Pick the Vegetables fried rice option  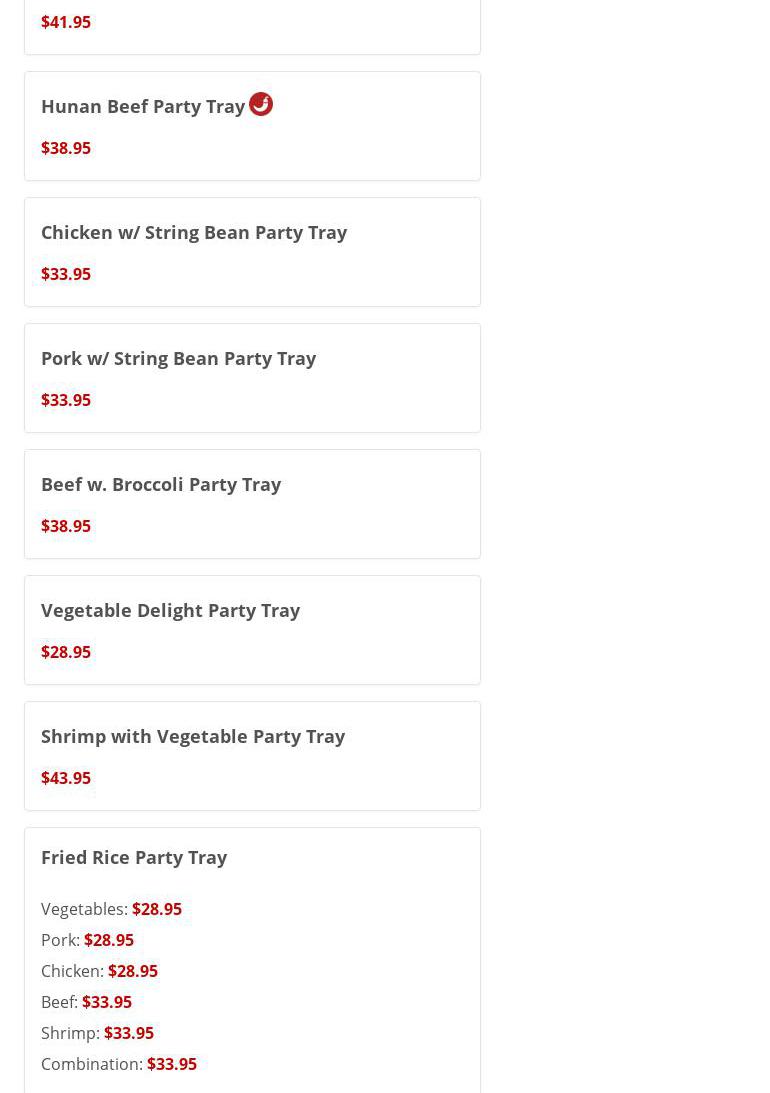click(x=111, y=909)
